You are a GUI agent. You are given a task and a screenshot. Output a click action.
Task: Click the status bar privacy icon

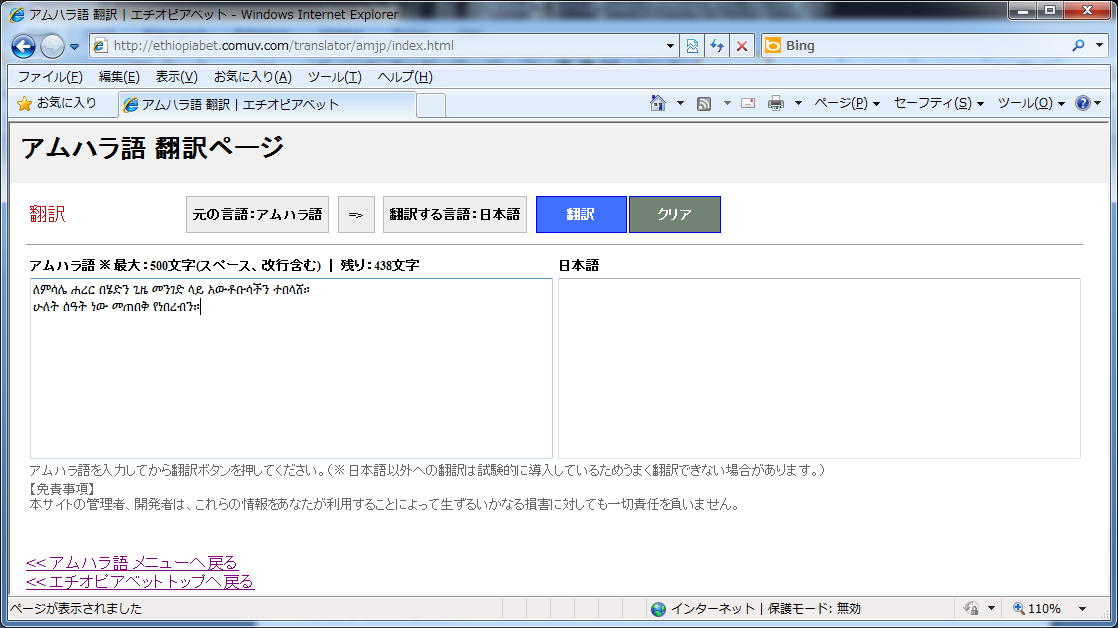pyautogui.click(x=972, y=609)
